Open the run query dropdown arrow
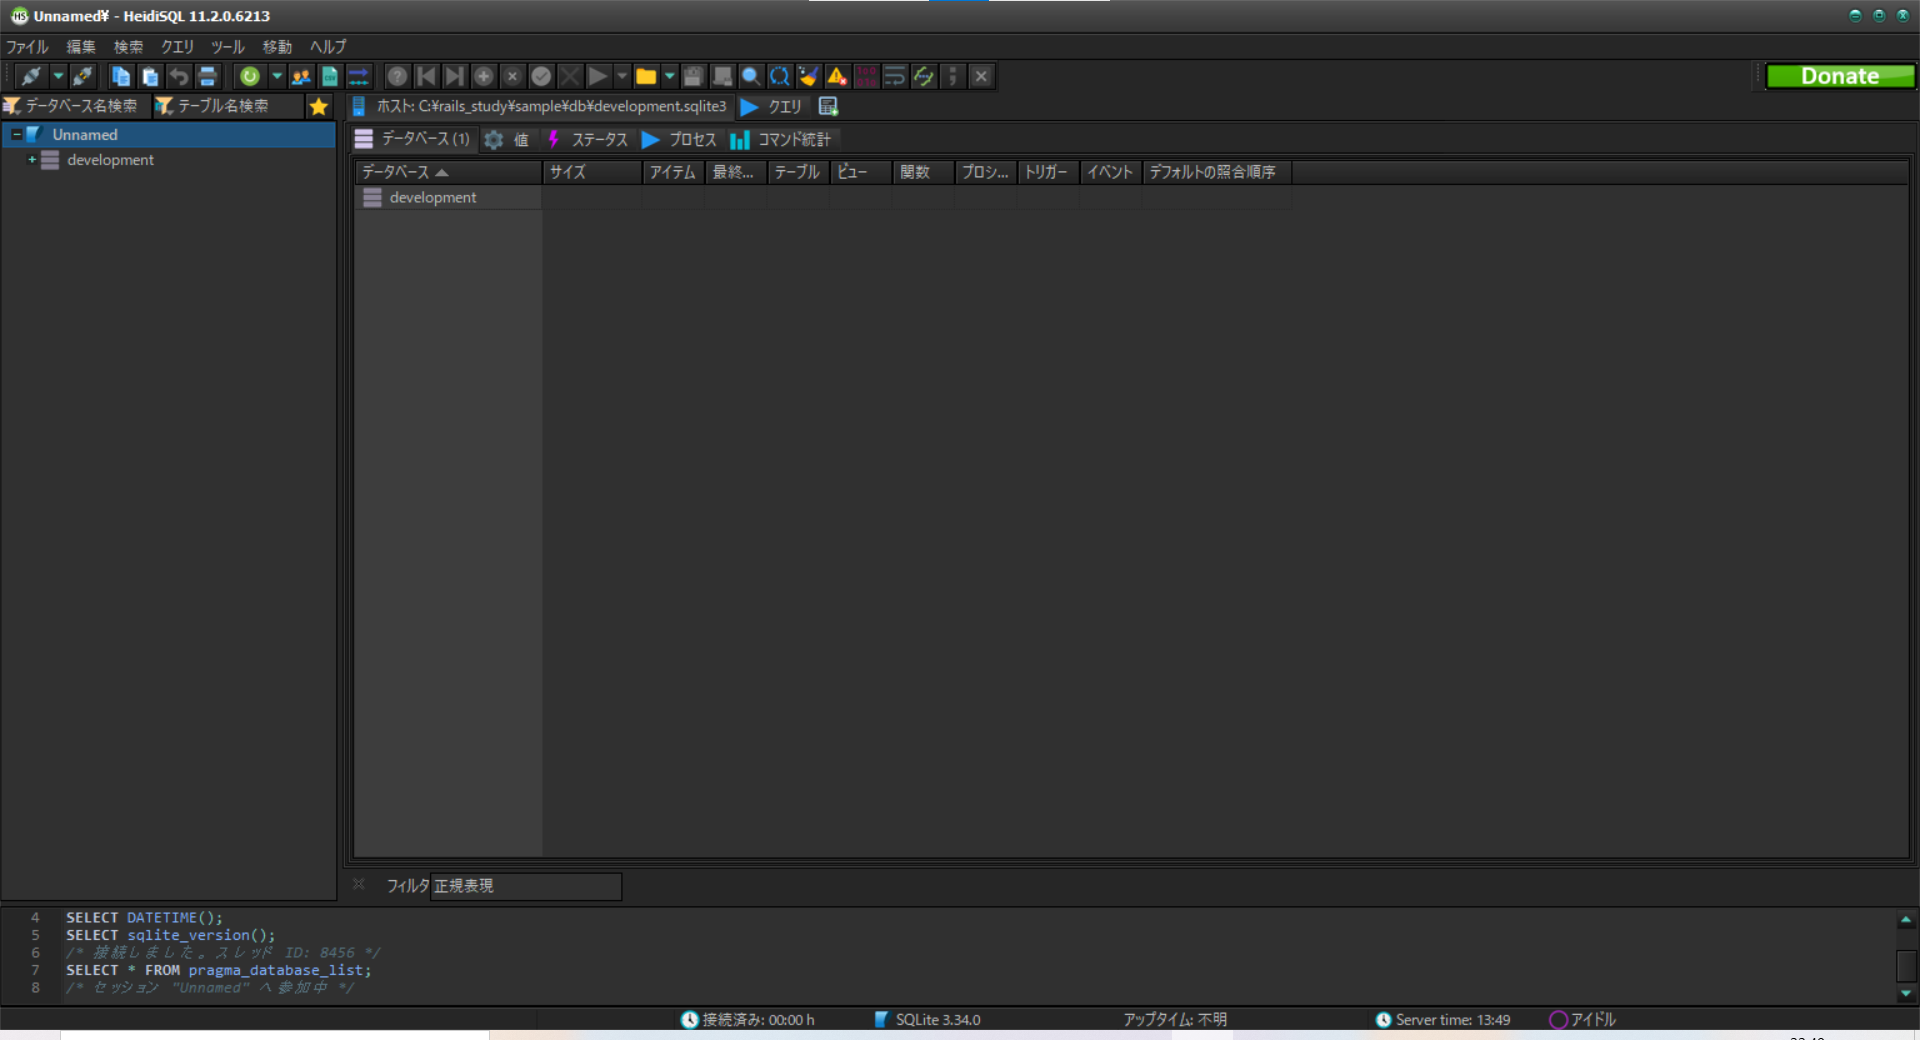Image resolution: width=1920 pixels, height=1040 pixels. [x=622, y=76]
